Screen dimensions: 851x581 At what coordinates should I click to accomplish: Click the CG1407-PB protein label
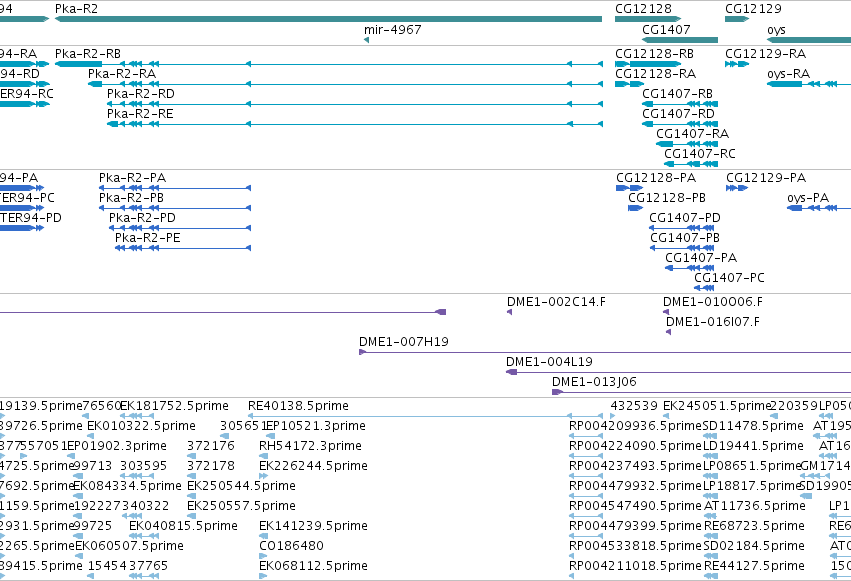pos(684,238)
